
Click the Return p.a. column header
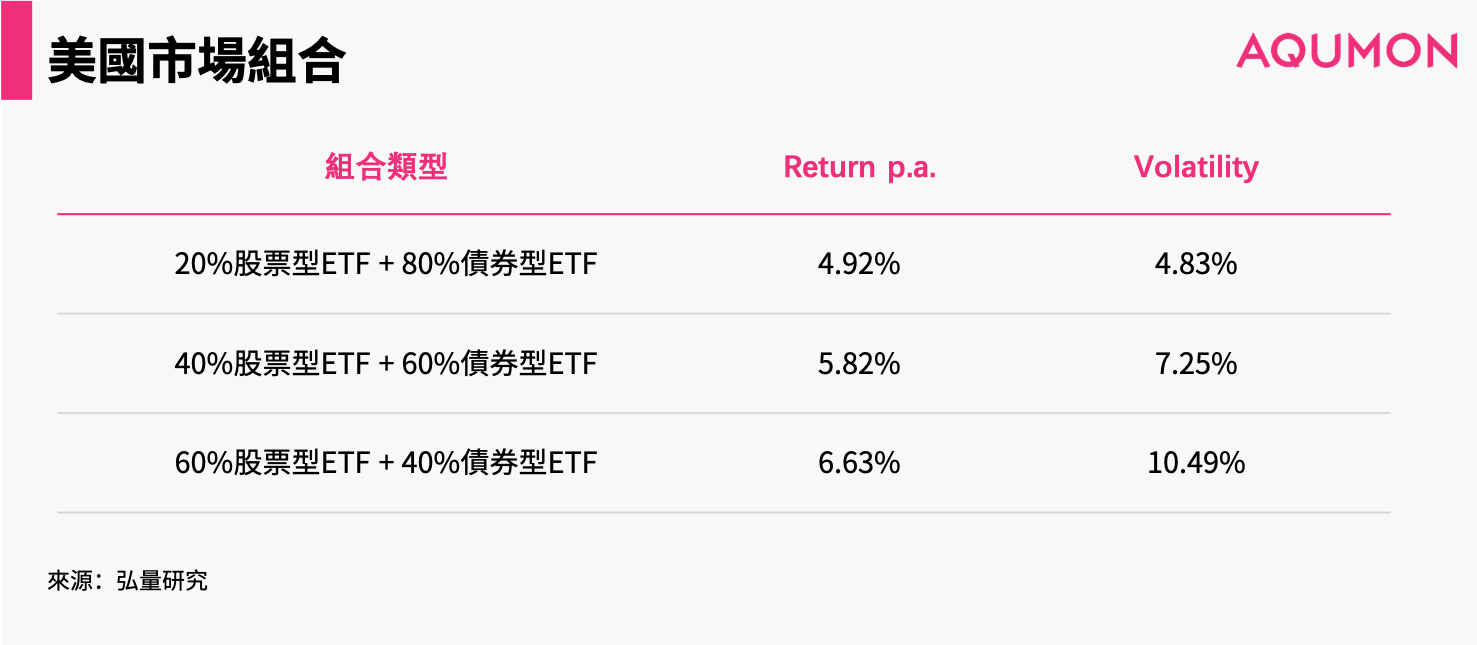860,167
